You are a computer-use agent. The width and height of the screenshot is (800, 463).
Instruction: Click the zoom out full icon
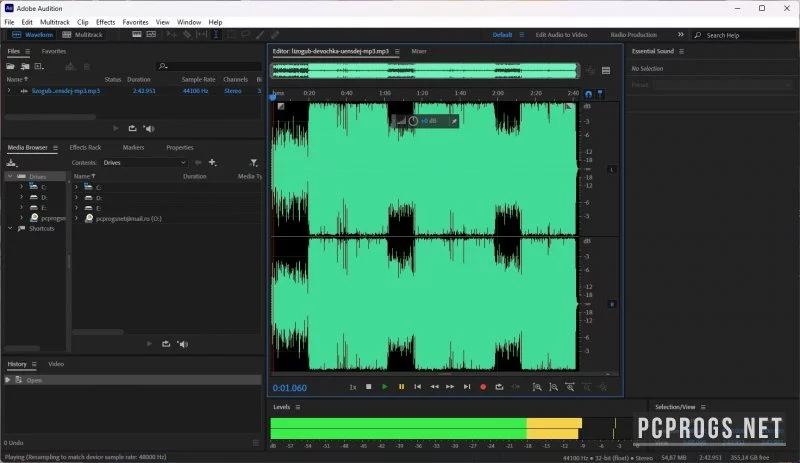(x=570, y=387)
